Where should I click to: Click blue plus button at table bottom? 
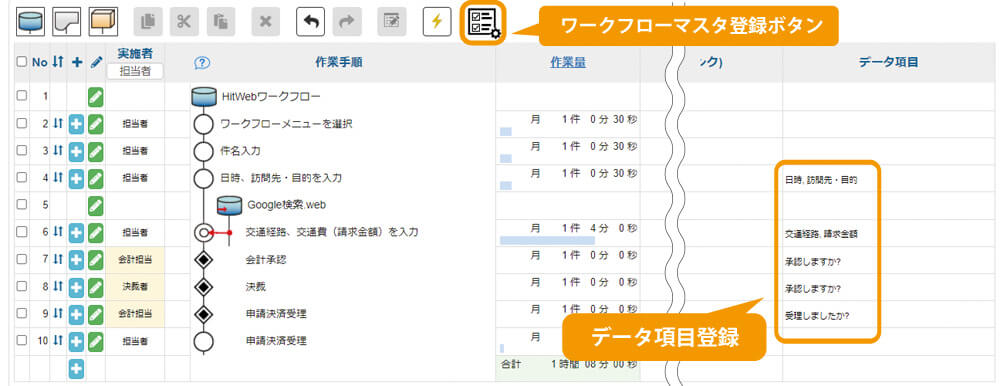click(x=77, y=369)
